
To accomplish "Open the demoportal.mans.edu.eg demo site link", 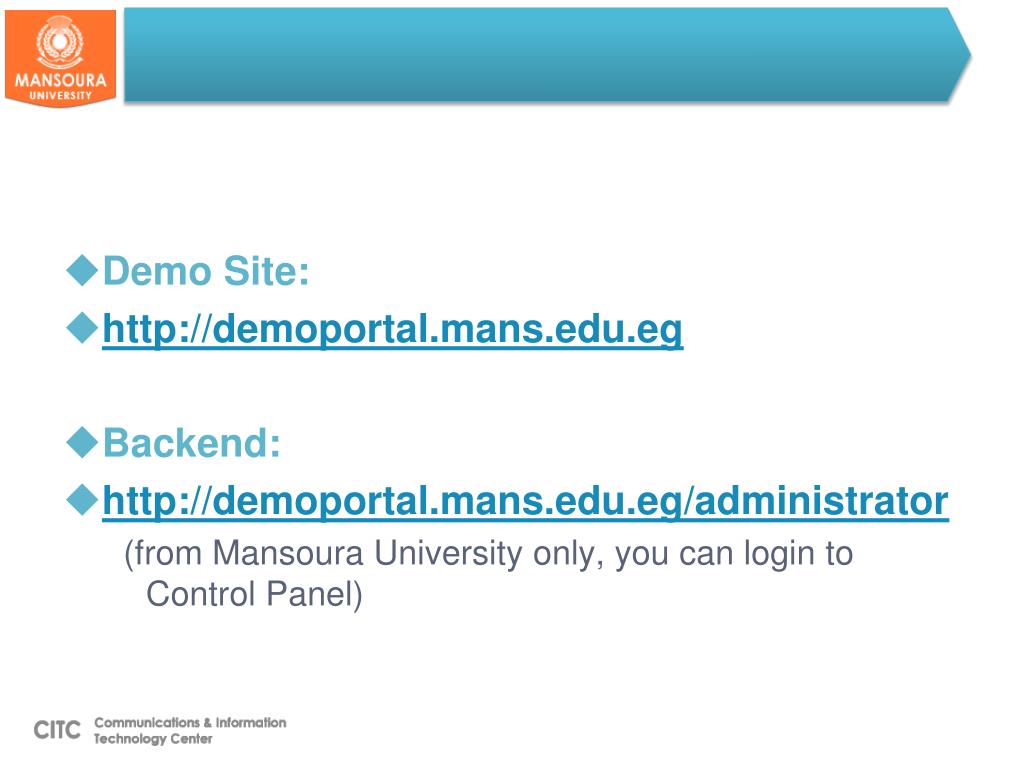I will click(392, 329).
